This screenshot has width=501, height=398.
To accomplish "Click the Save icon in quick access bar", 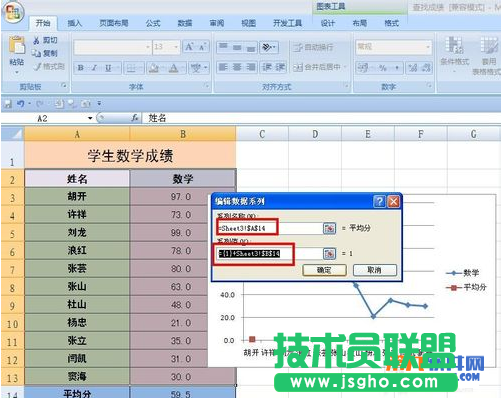I will click(x=7, y=104).
